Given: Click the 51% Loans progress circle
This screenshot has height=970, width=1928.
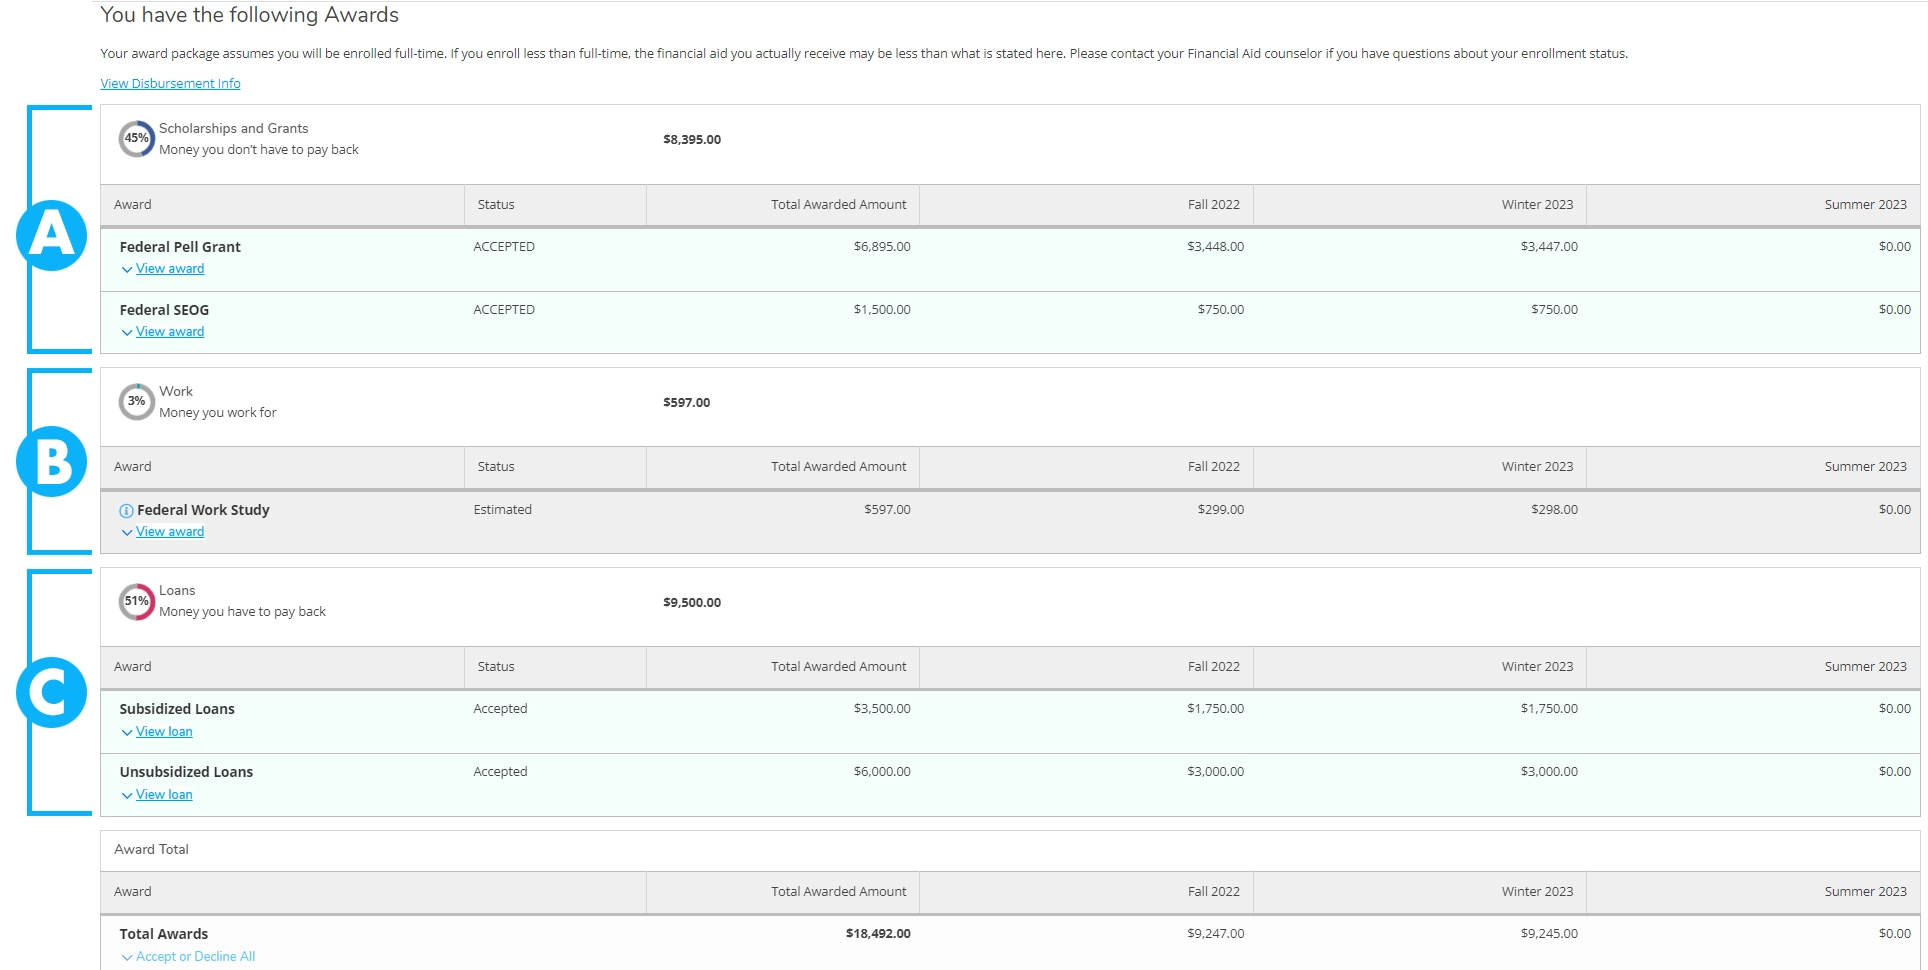Looking at the screenshot, I should [x=136, y=602].
